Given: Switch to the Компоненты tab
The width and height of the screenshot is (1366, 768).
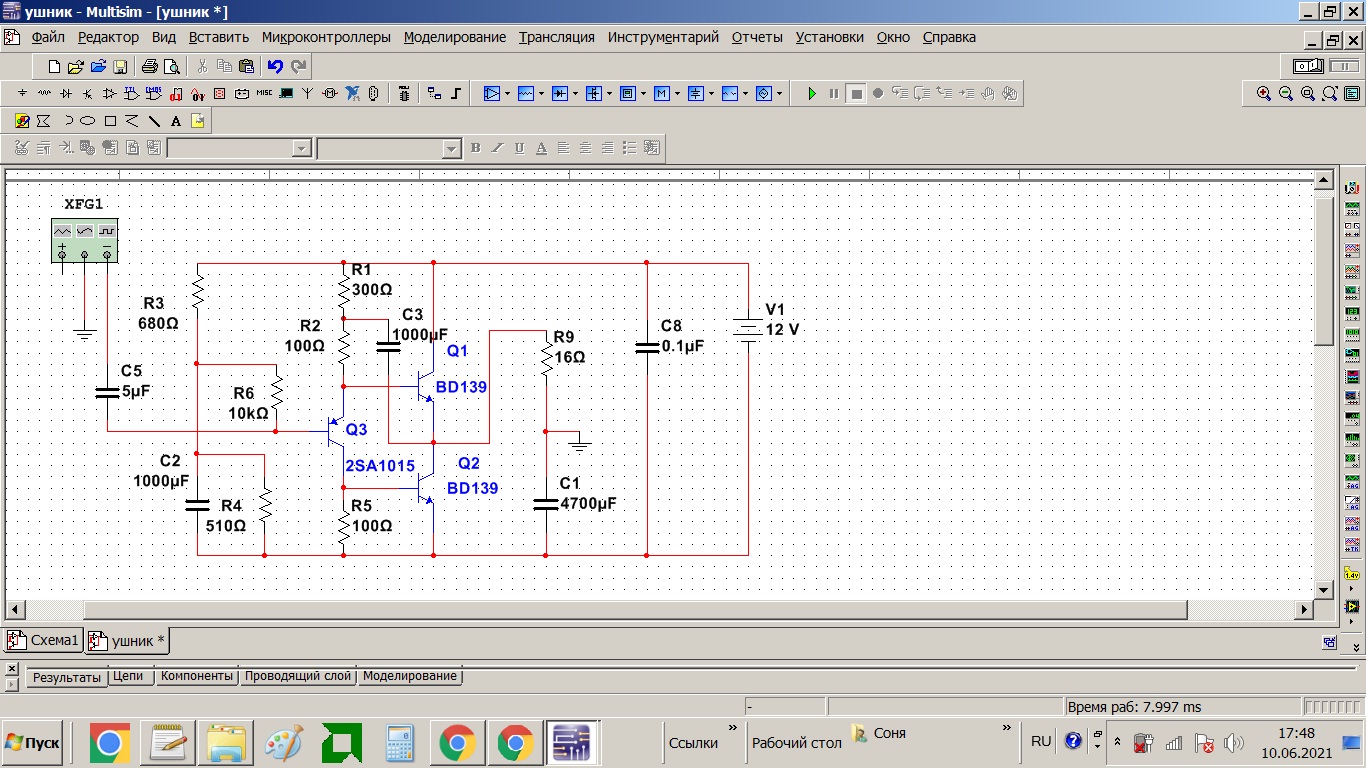Looking at the screenshot, I should [x=197, y=676].
